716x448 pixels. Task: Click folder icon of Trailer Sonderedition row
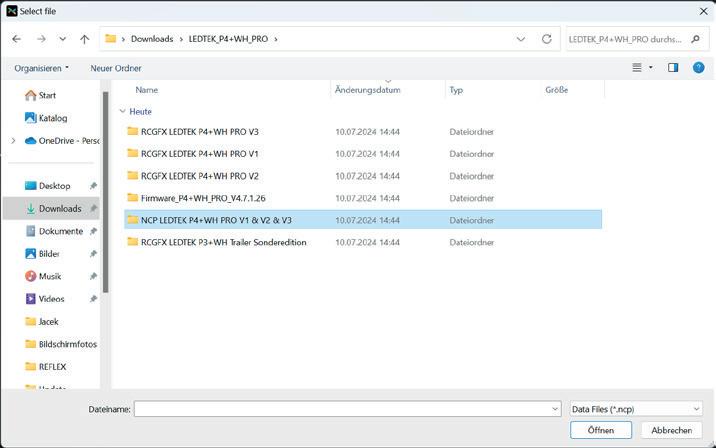133,242
